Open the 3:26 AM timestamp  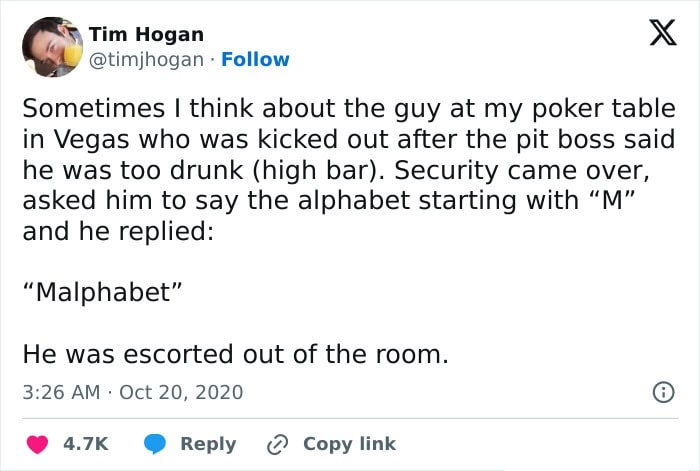tap(61, 392)
